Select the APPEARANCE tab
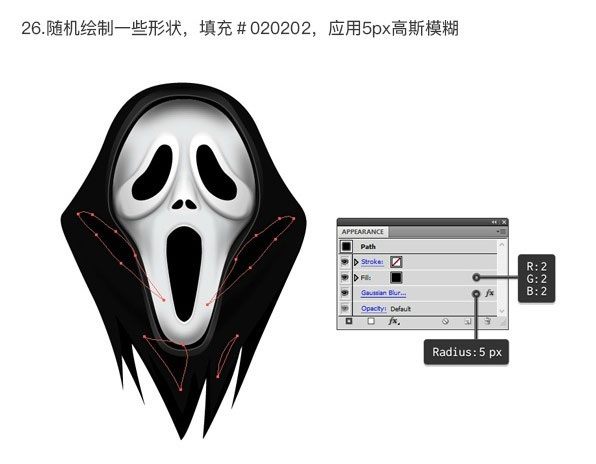 click(x=363, y=232)
